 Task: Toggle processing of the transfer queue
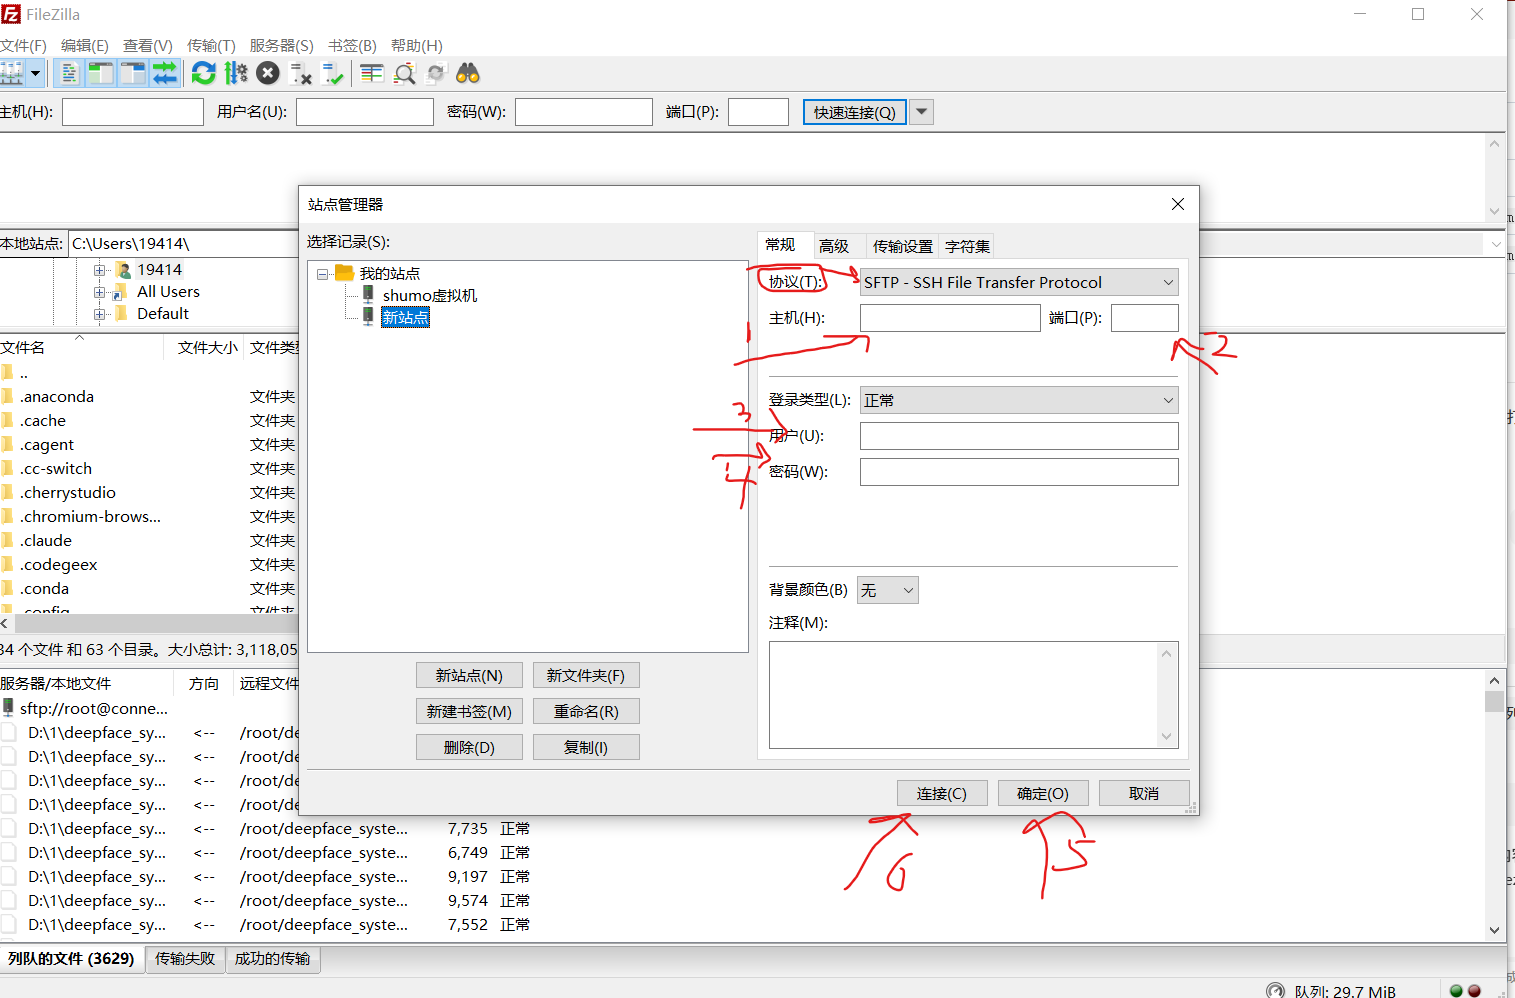tap(236, 73)
